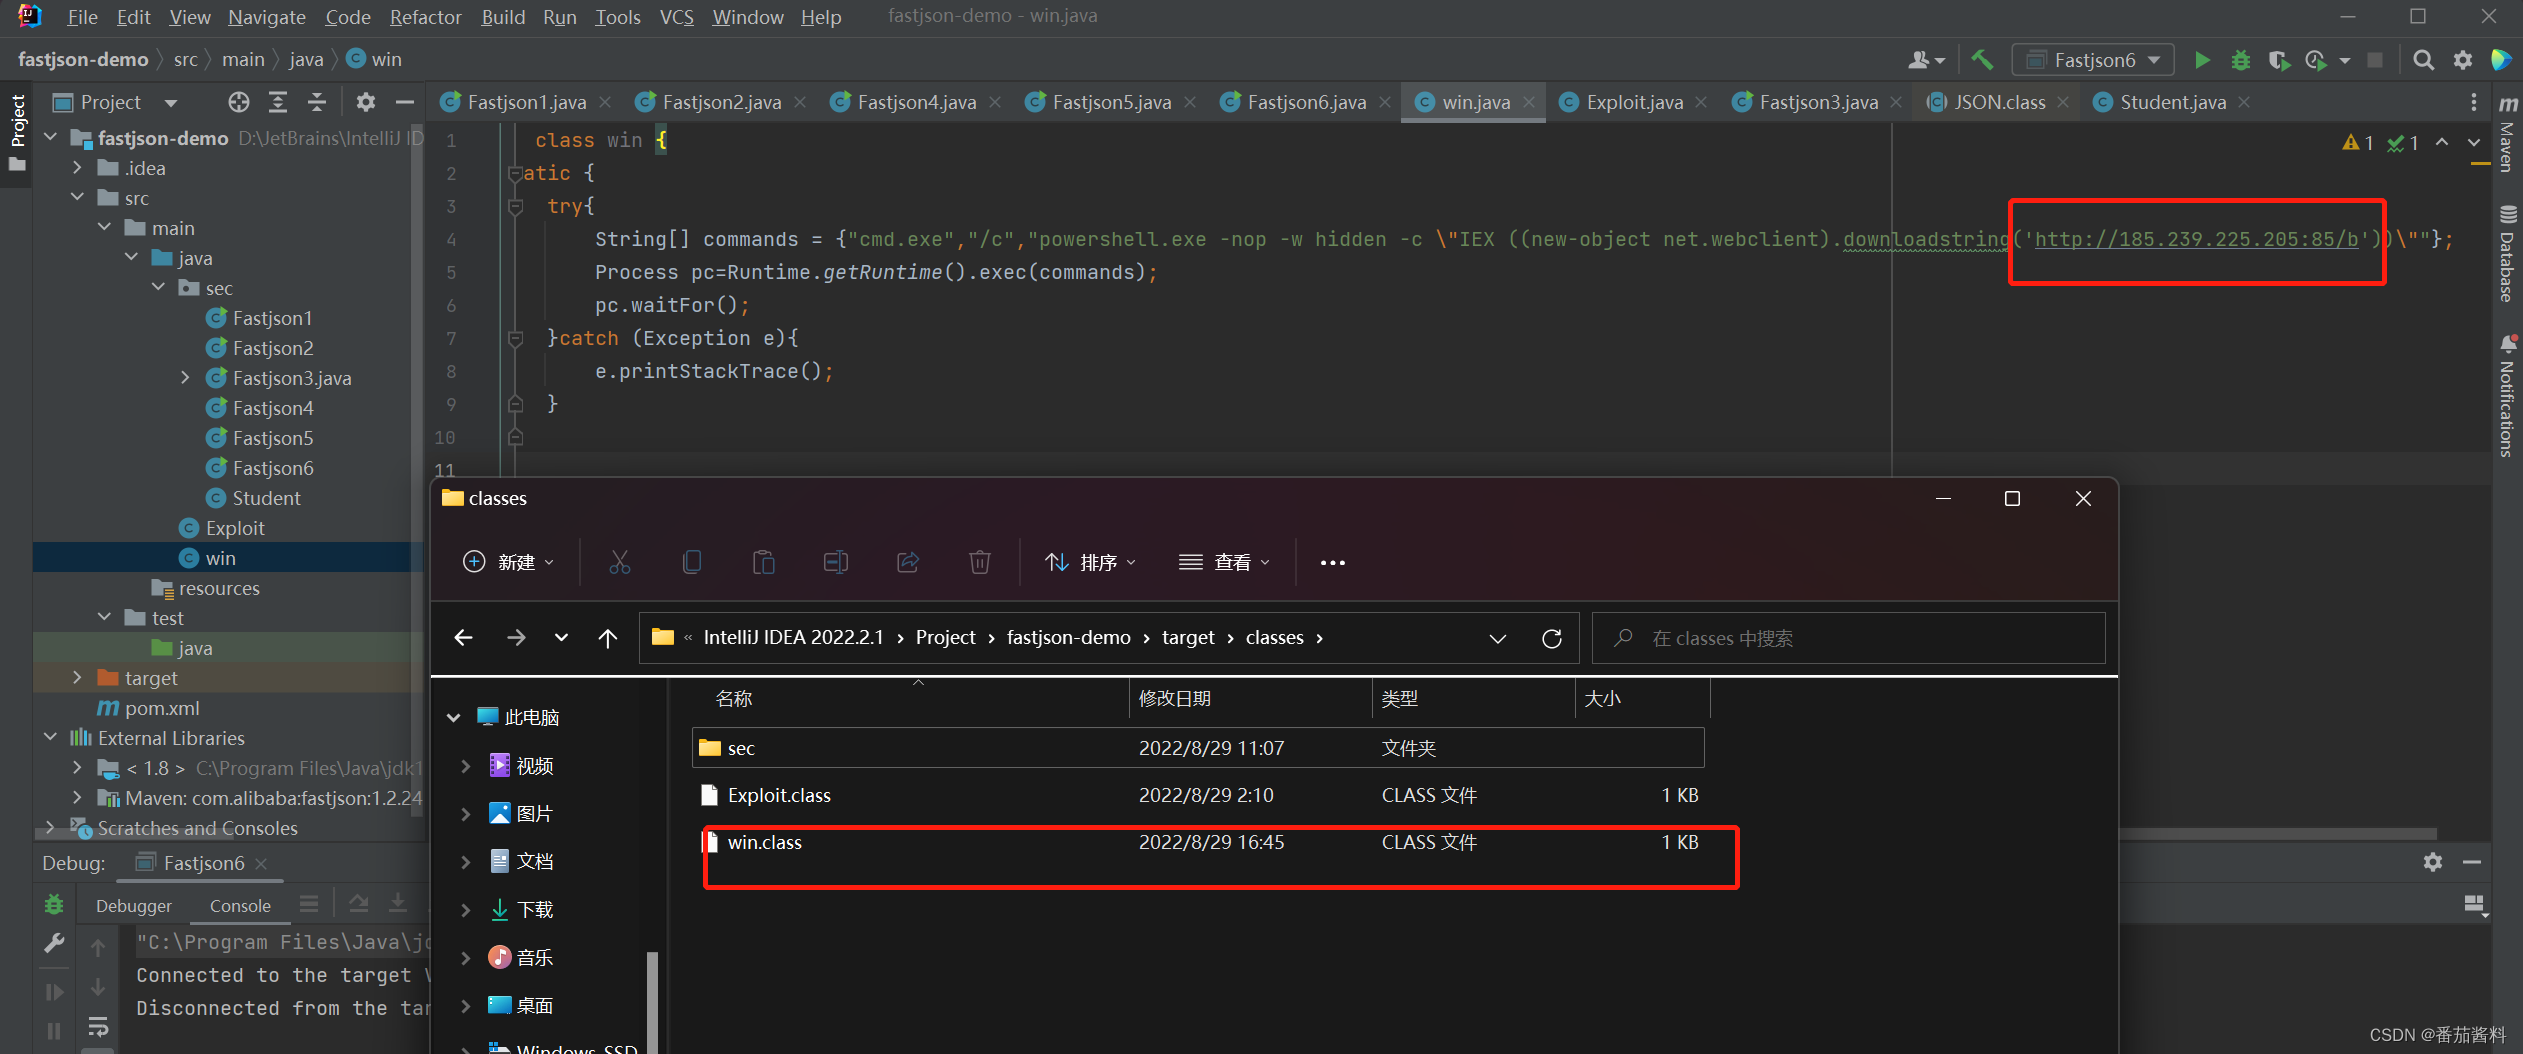Screen dimensions: 2523x1054
Task: Open debug panel settings gear
Action: (x=2433, y=862)
